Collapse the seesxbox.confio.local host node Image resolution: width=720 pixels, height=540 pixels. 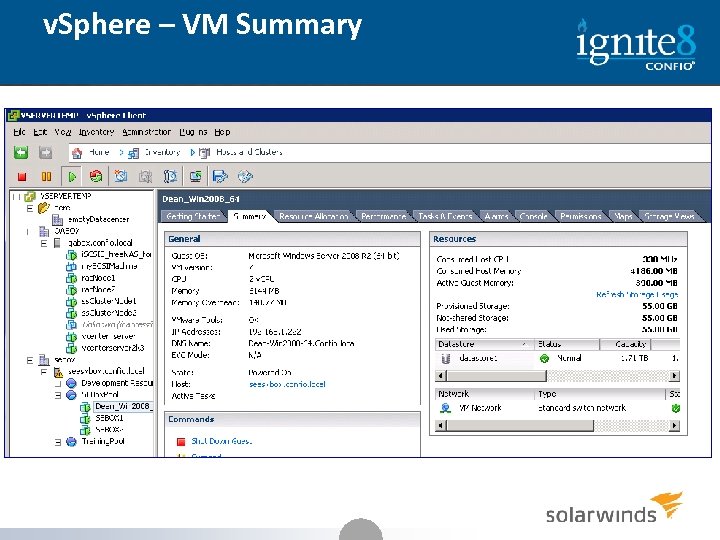click(44, 371)
